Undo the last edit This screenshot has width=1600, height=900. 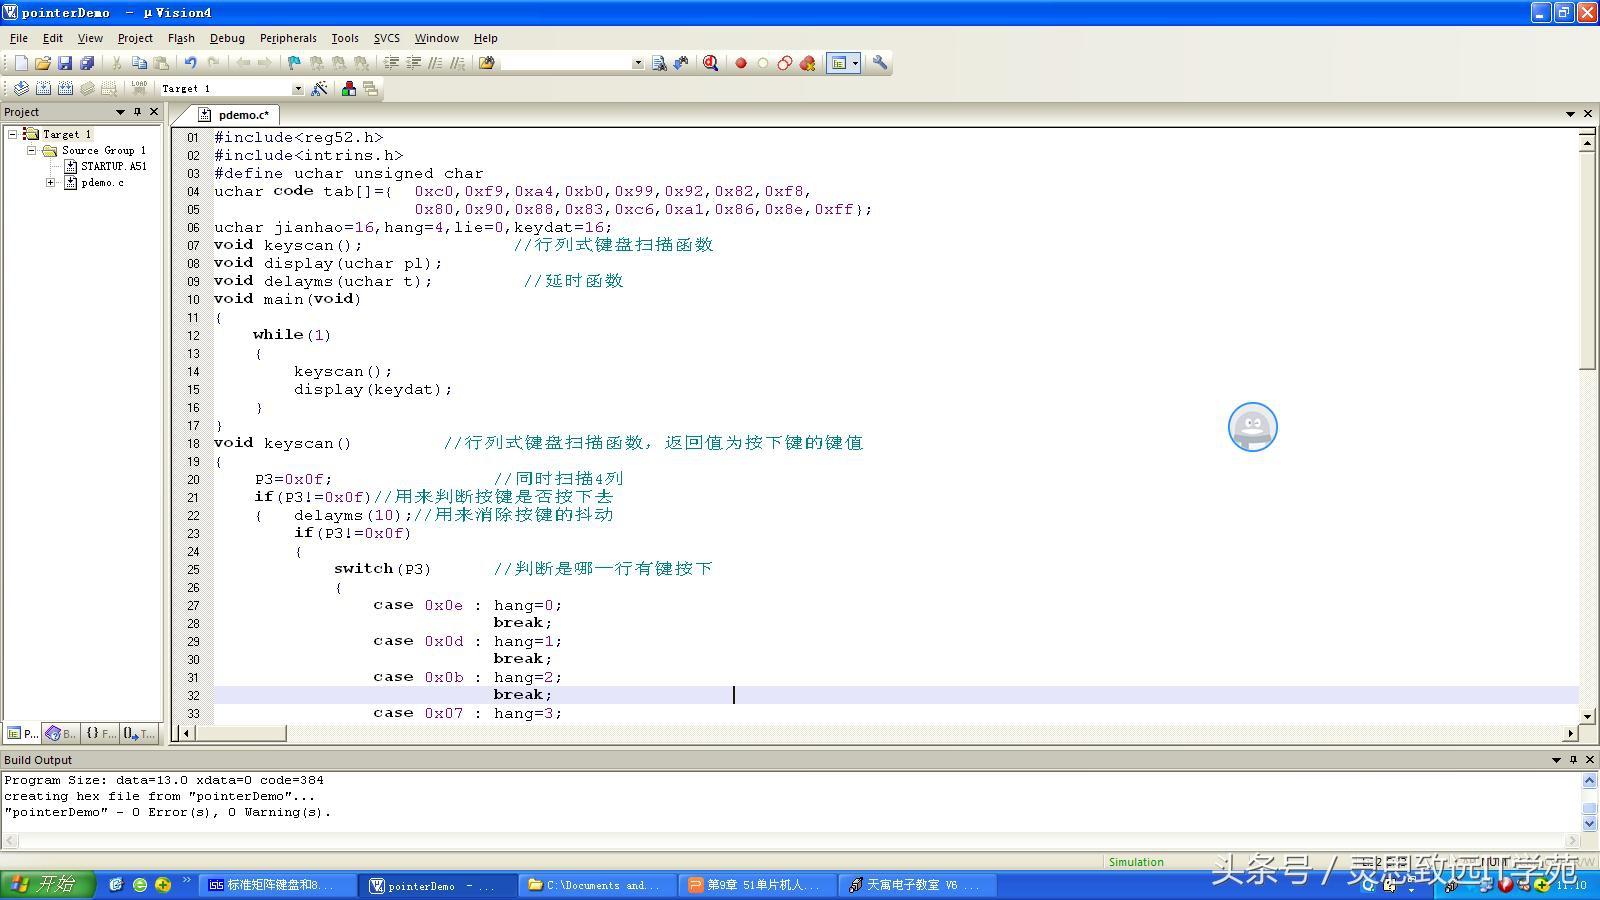click(190, 63)
